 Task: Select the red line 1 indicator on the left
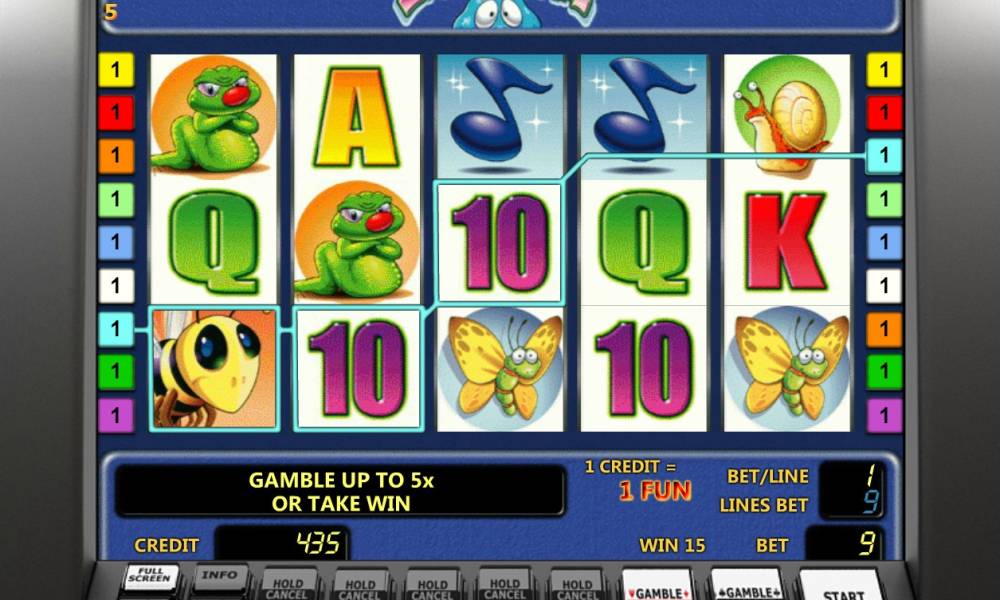[116, 113]
